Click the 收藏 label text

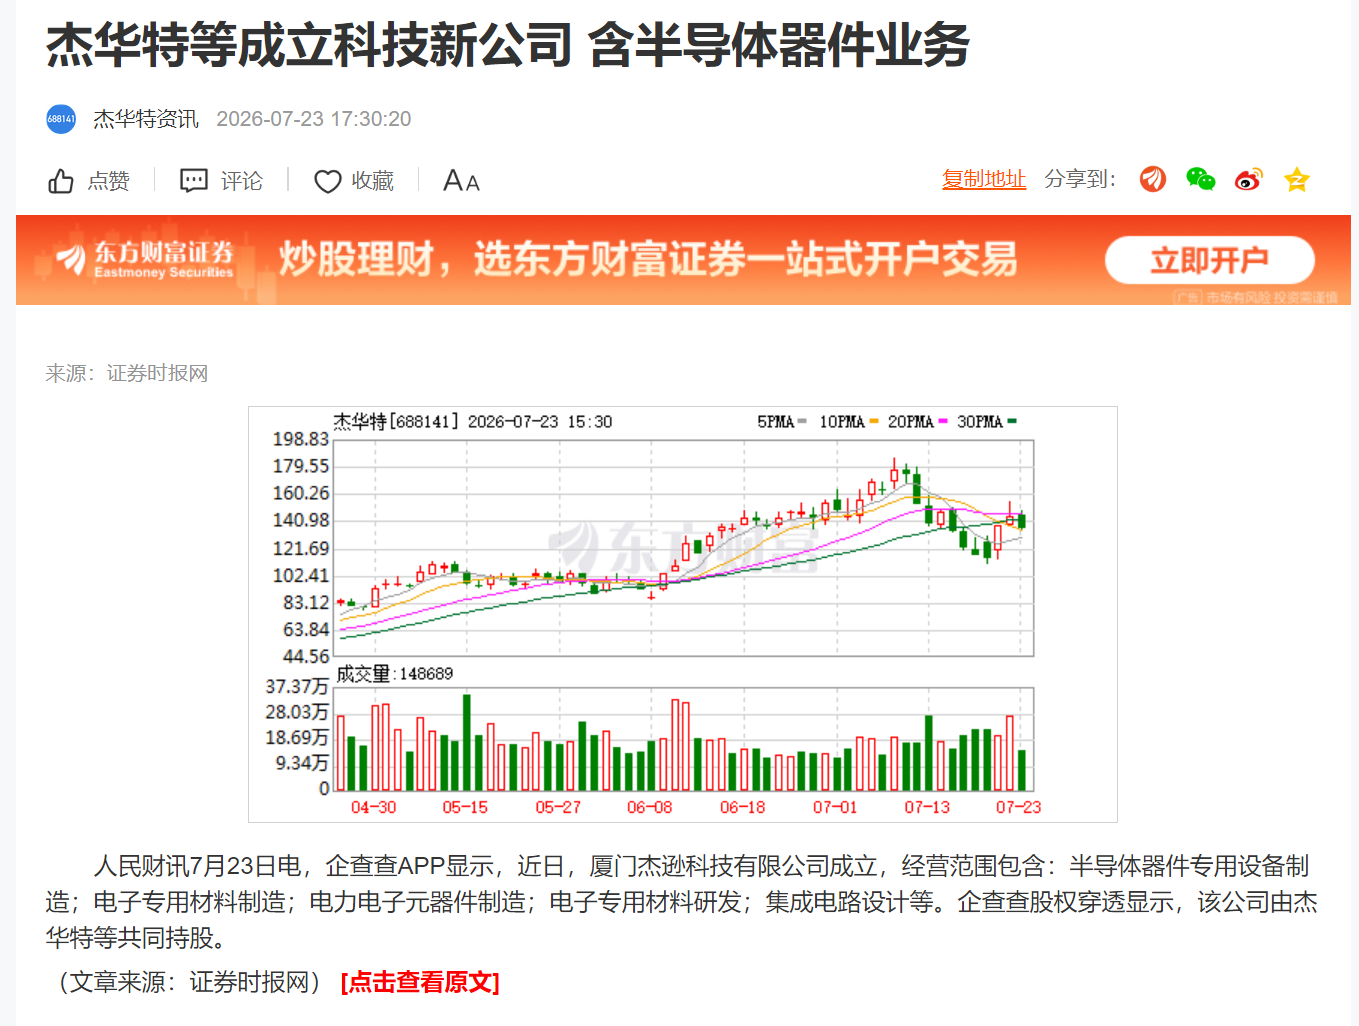click(x=373, y=181)
